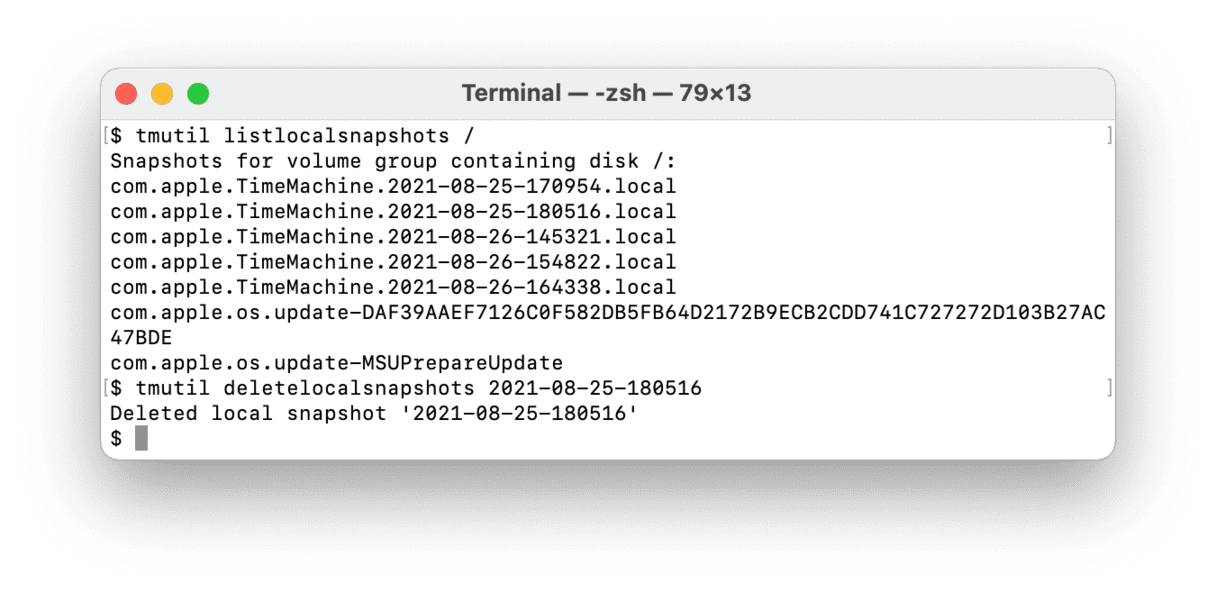The image size is (1216, 593).
Task: Click the right bracket mark of the deletelocalsnapshots command
Action: (1109, 388)
